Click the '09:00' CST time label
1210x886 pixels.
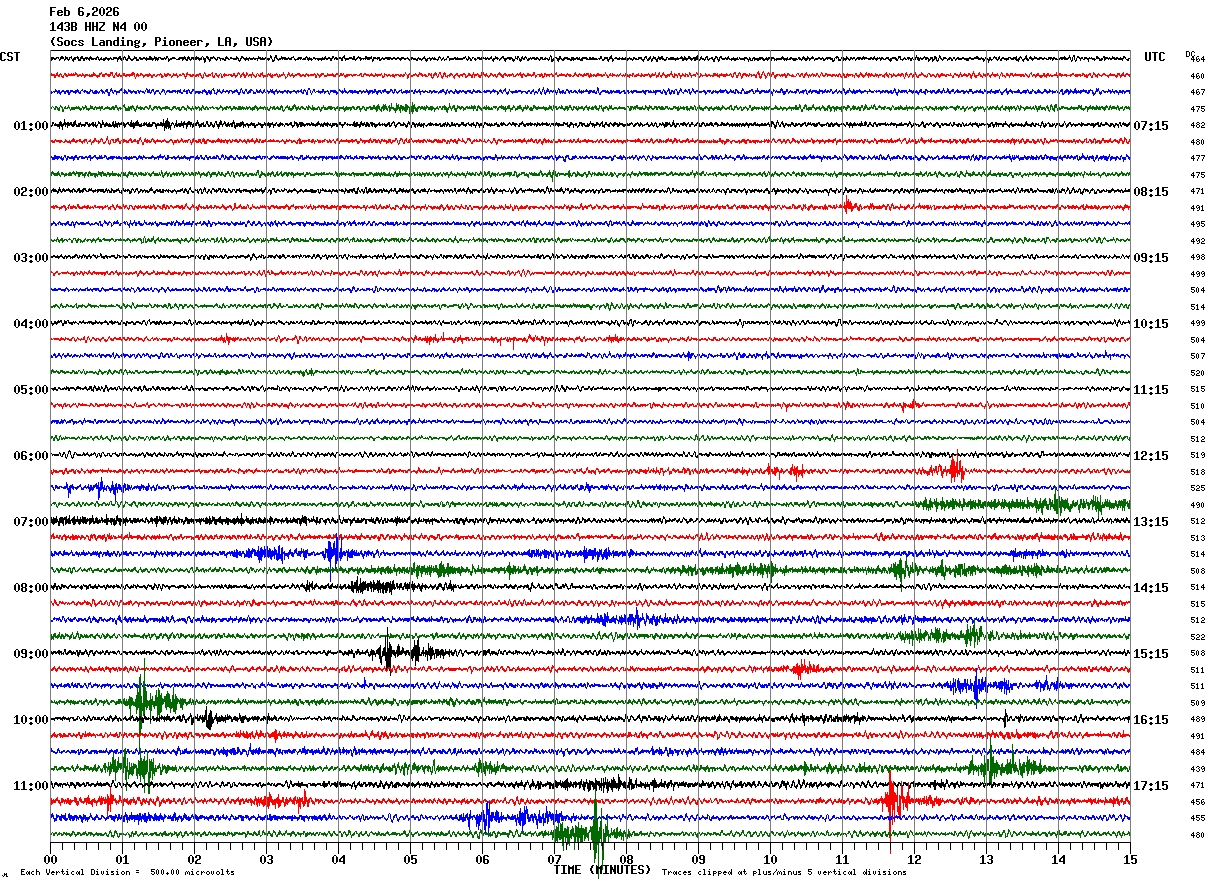pos(30,654)
